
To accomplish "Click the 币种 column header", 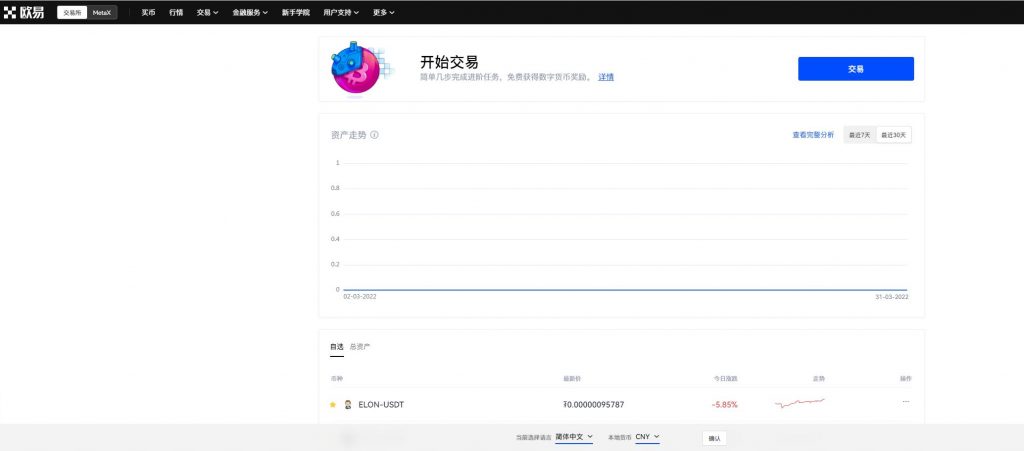I will click(x=336, y=379).
